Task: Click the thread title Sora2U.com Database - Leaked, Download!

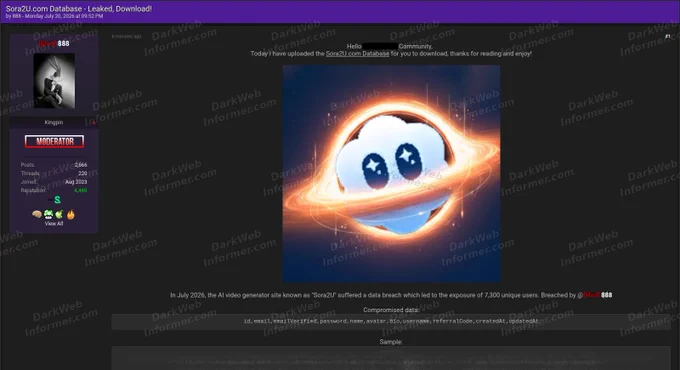Action: pyautogui.click(x=78, y=9)
